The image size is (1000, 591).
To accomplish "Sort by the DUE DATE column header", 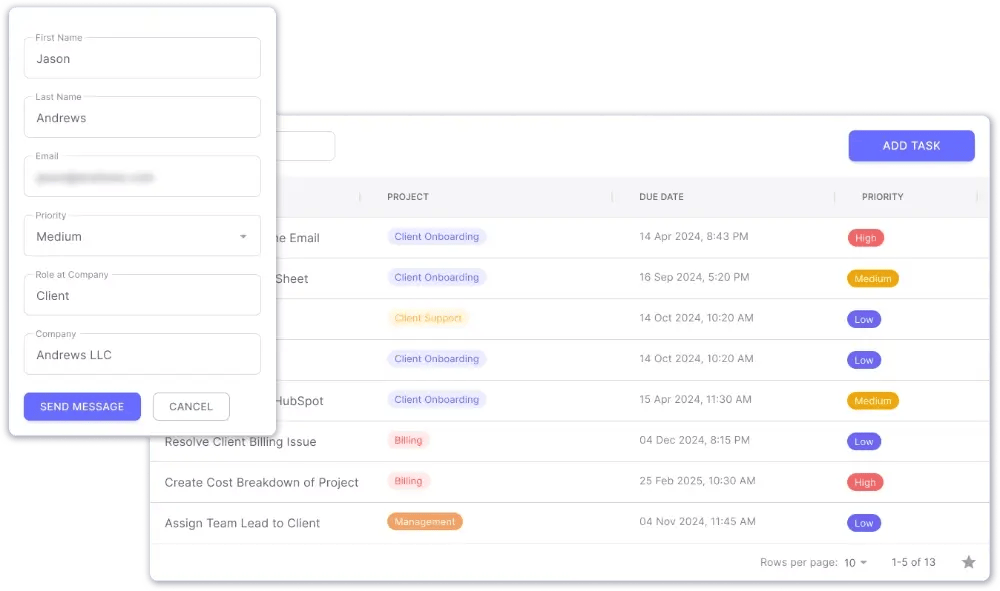I will tap(660, 197).
